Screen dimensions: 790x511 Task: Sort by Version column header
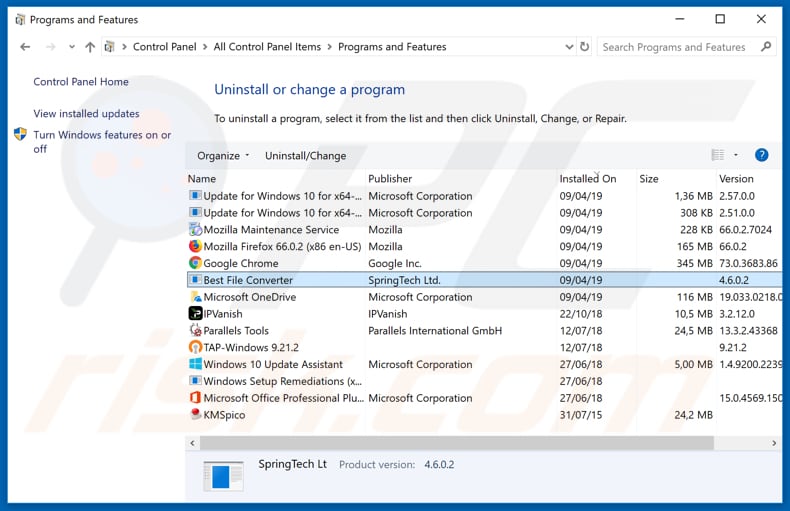736,179
